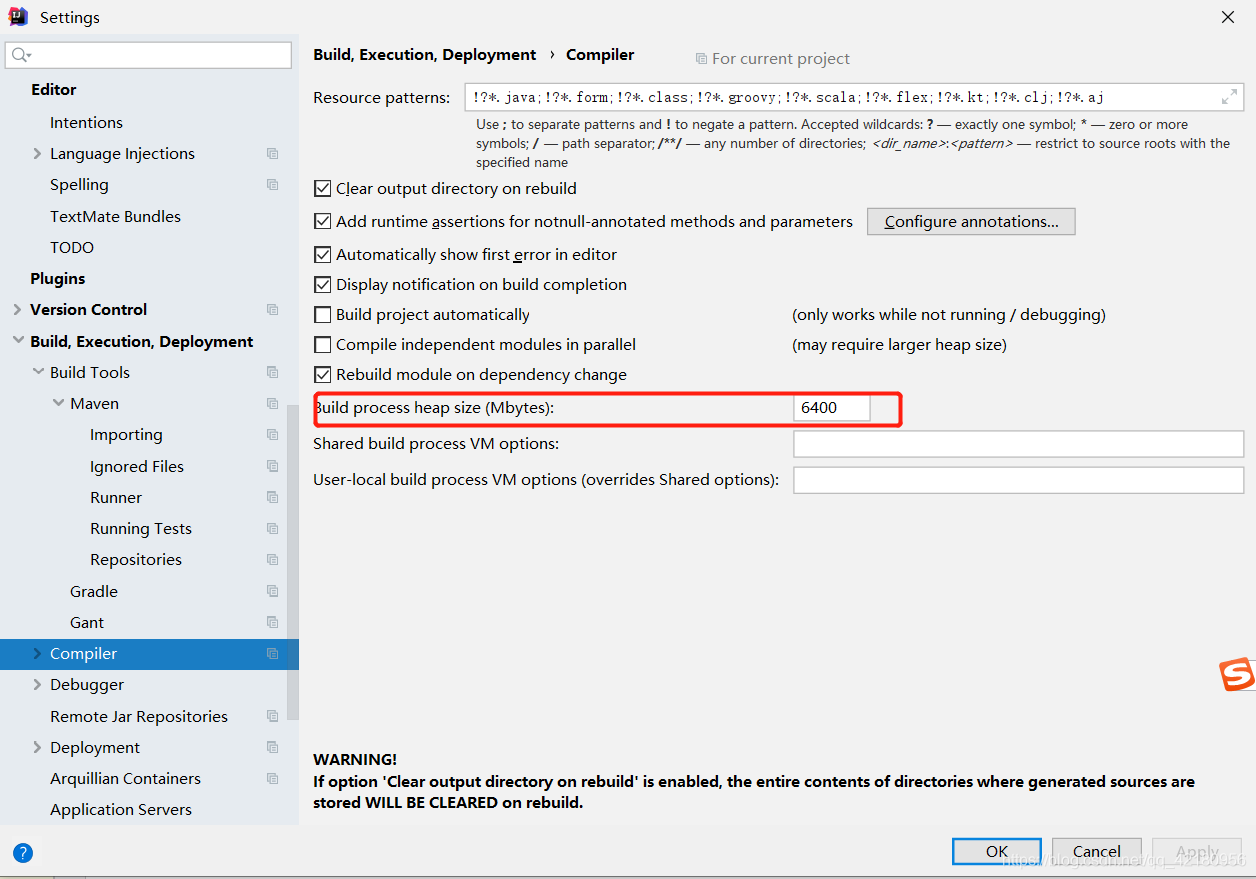Toggle Automatically show first error in editor
Image resolution: width=1256 pixels, height=879 pixels.
click(322, 254)
